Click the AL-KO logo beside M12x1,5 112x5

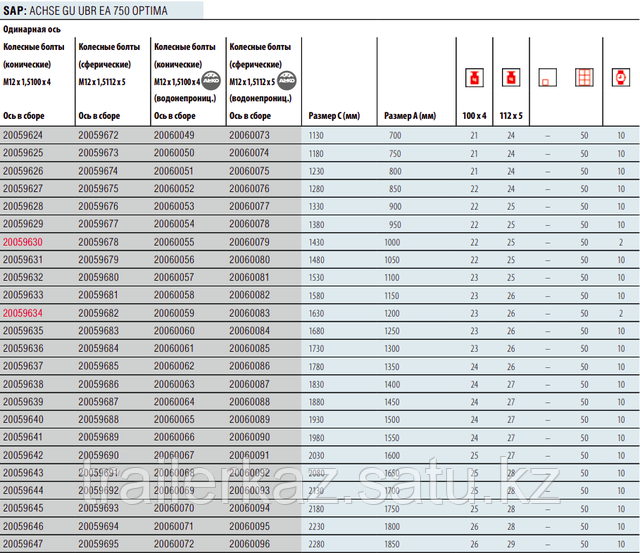[287, 80]
